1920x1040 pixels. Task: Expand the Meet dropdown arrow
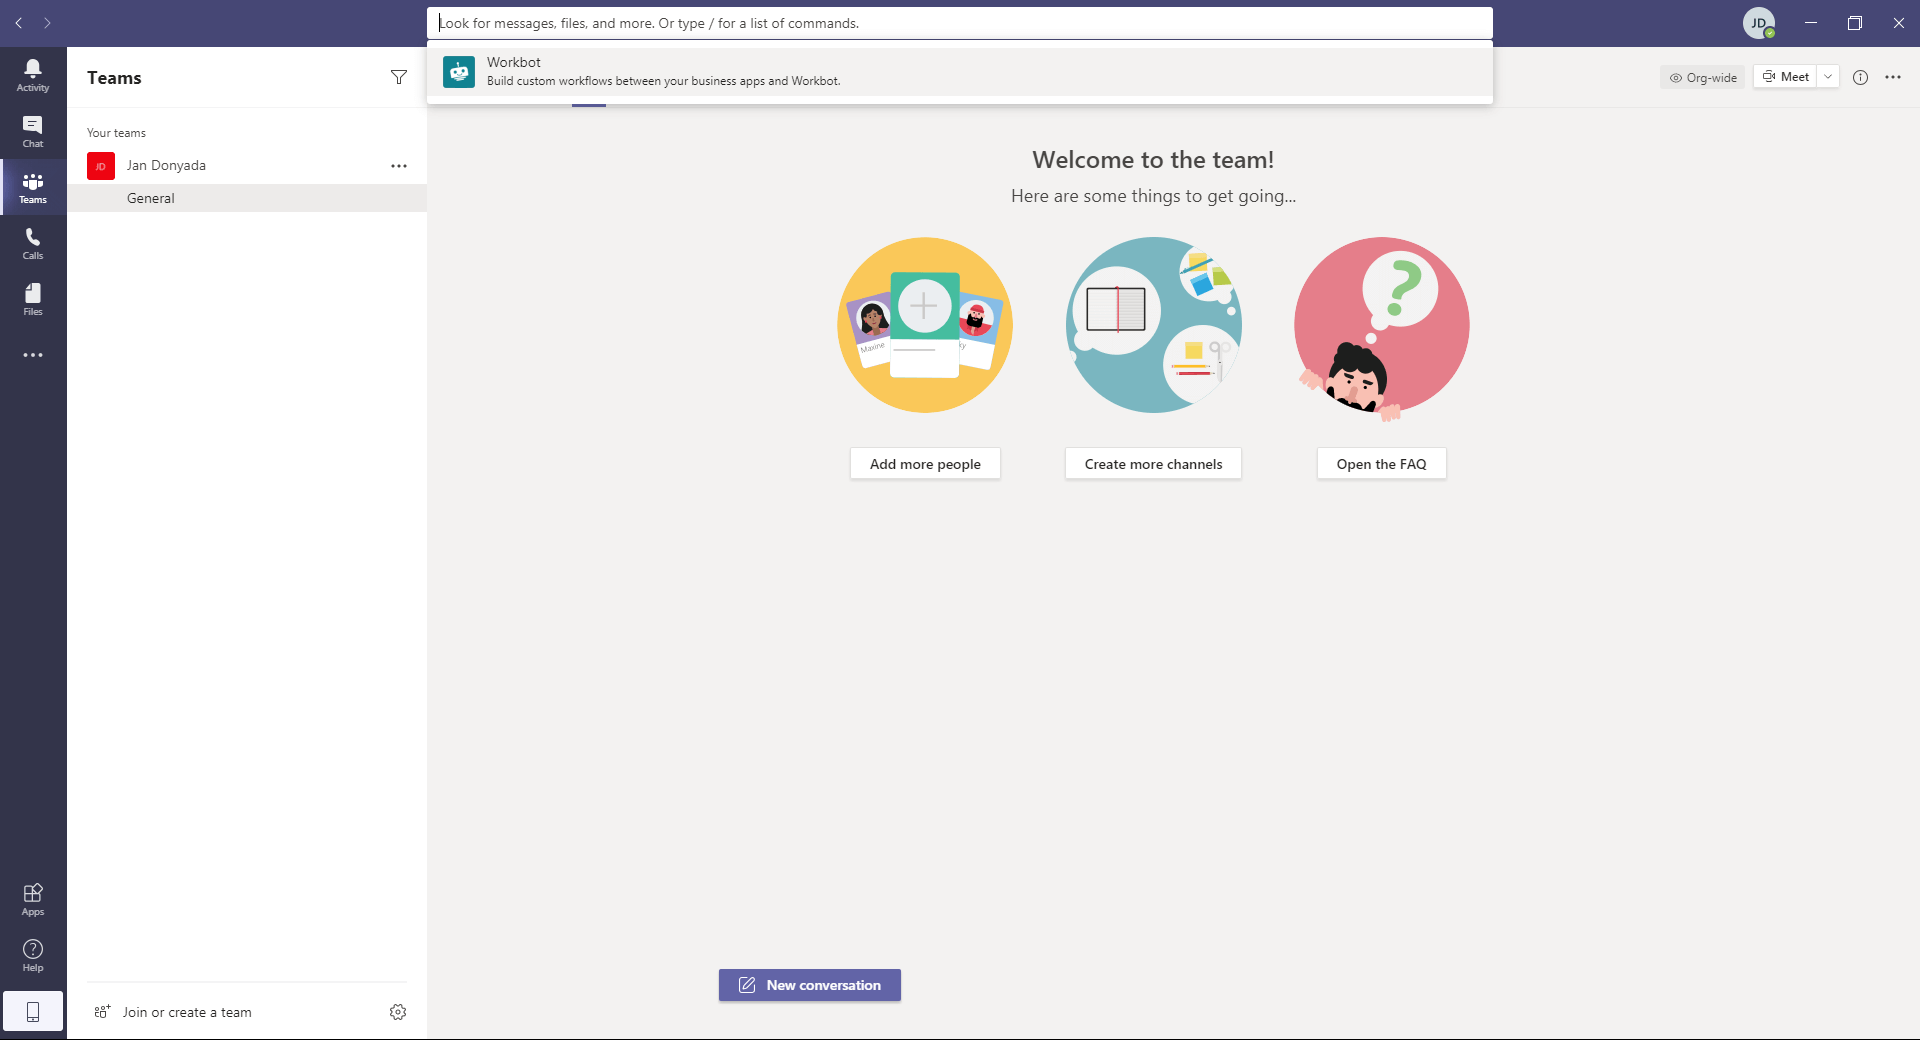pos(1828,77)
